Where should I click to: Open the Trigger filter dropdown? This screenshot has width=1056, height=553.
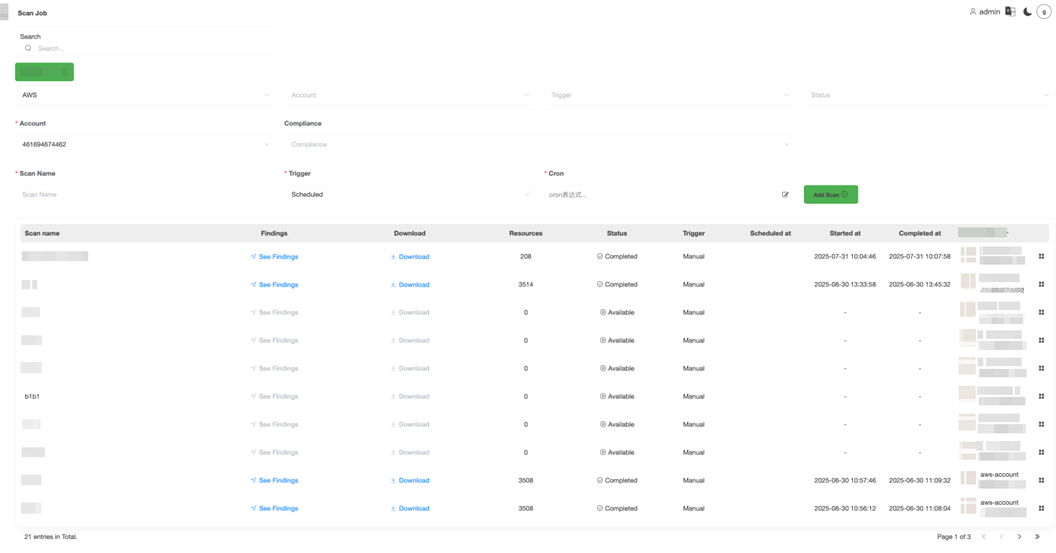click(x=669, y=95)
